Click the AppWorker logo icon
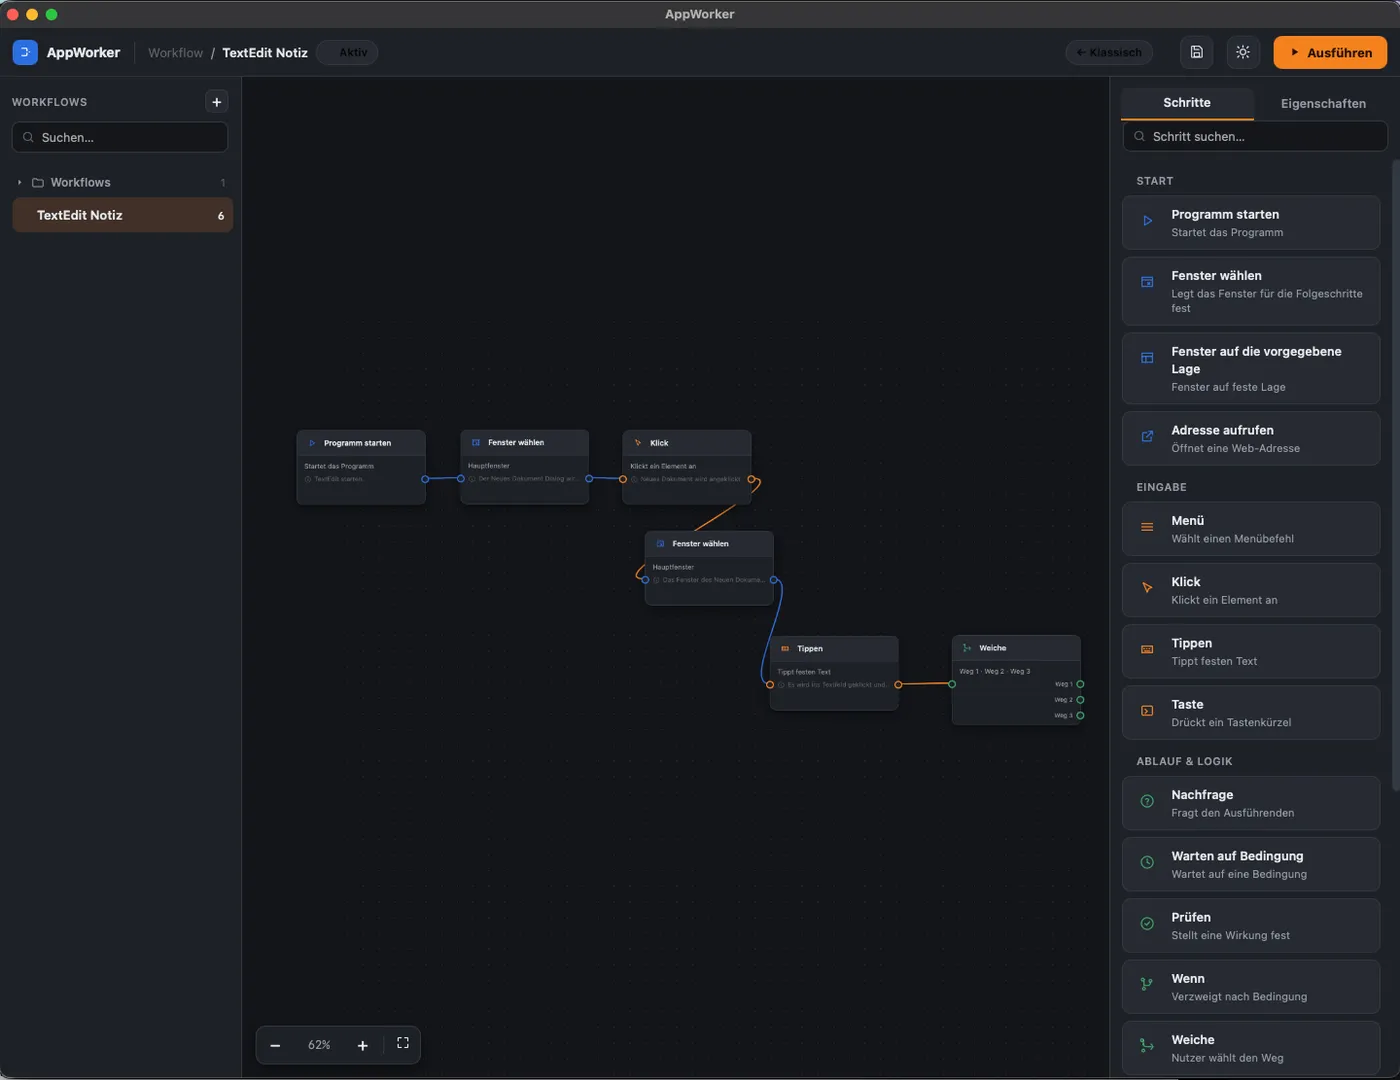This screenshot has height=1080, width=1400. coord(25,52)
